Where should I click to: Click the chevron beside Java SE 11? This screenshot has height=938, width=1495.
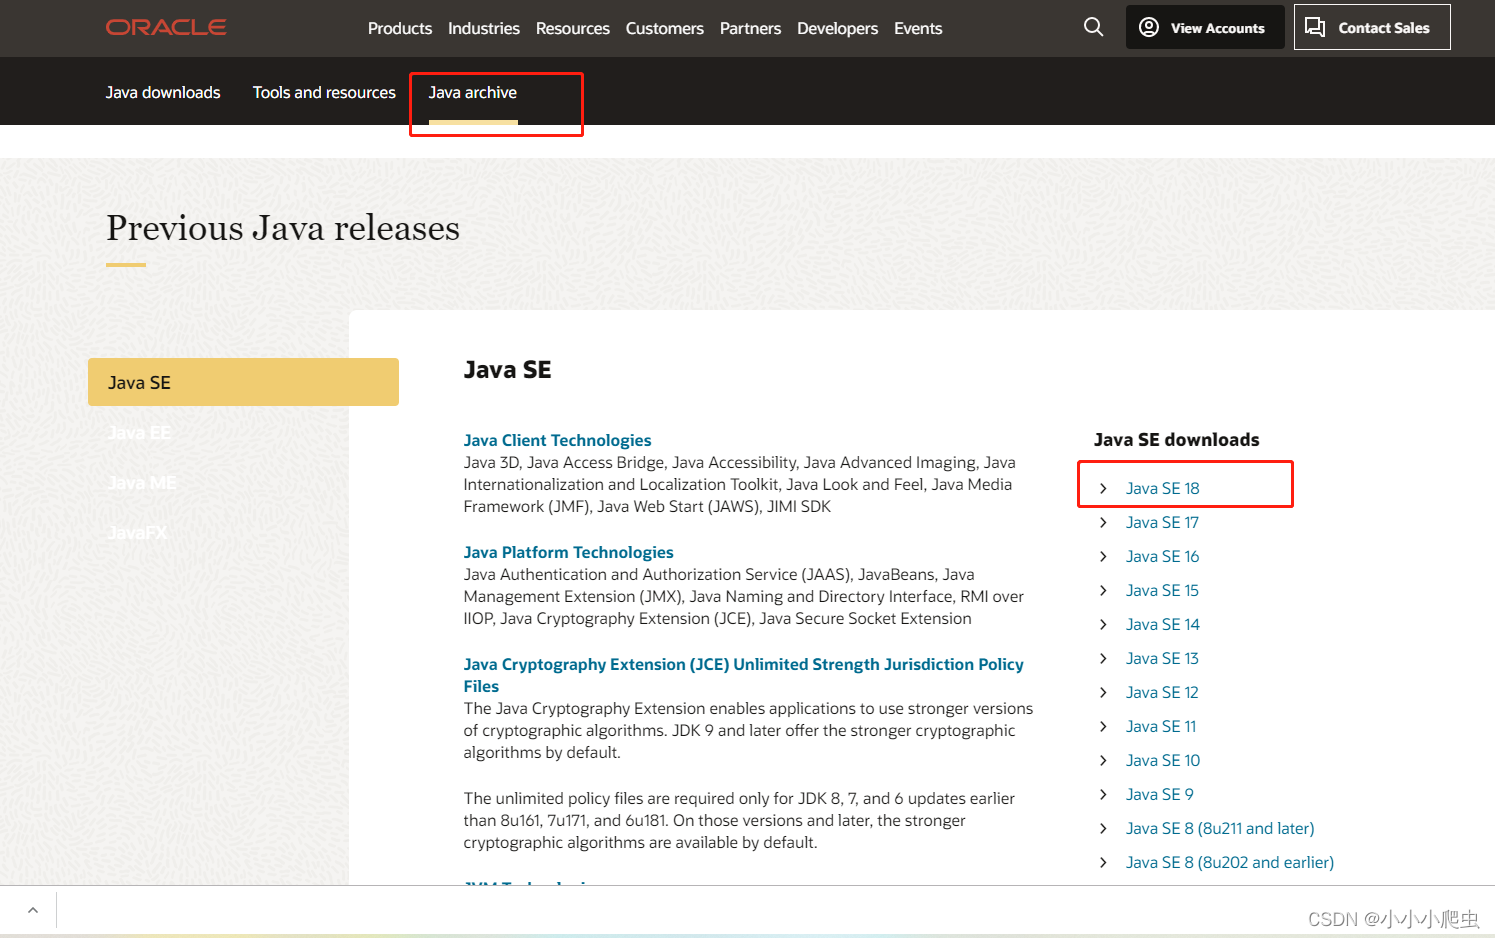[1103, 726]
